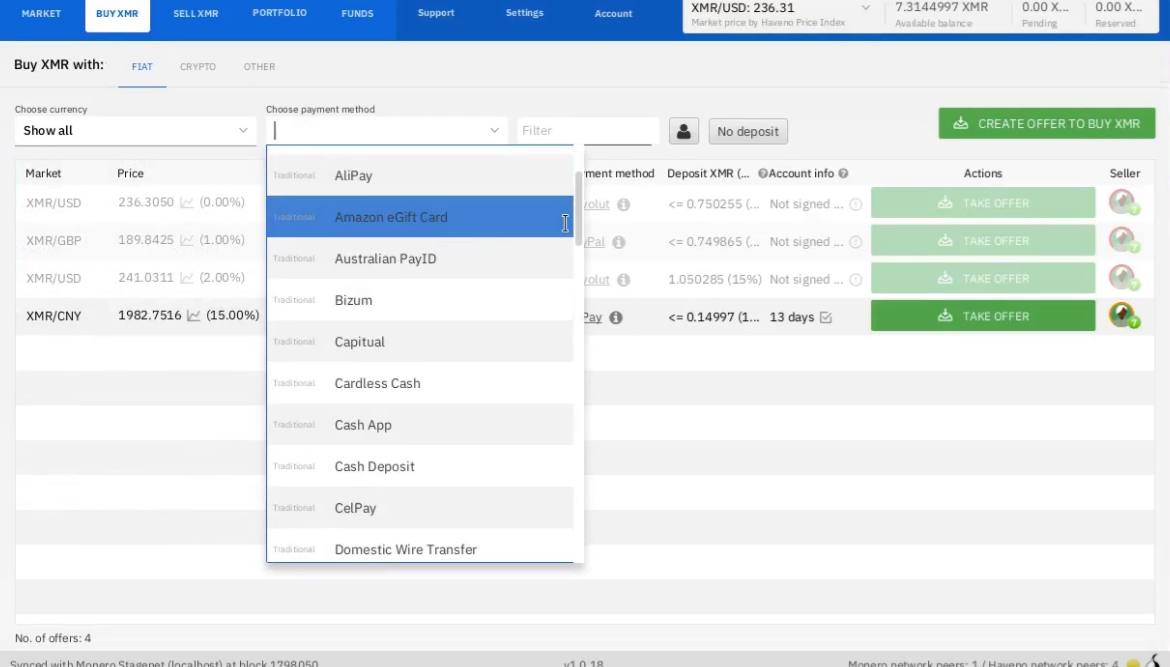Take the XMR/CNY offer
The height and width of the screenshot is (667, 1170).
983,316
